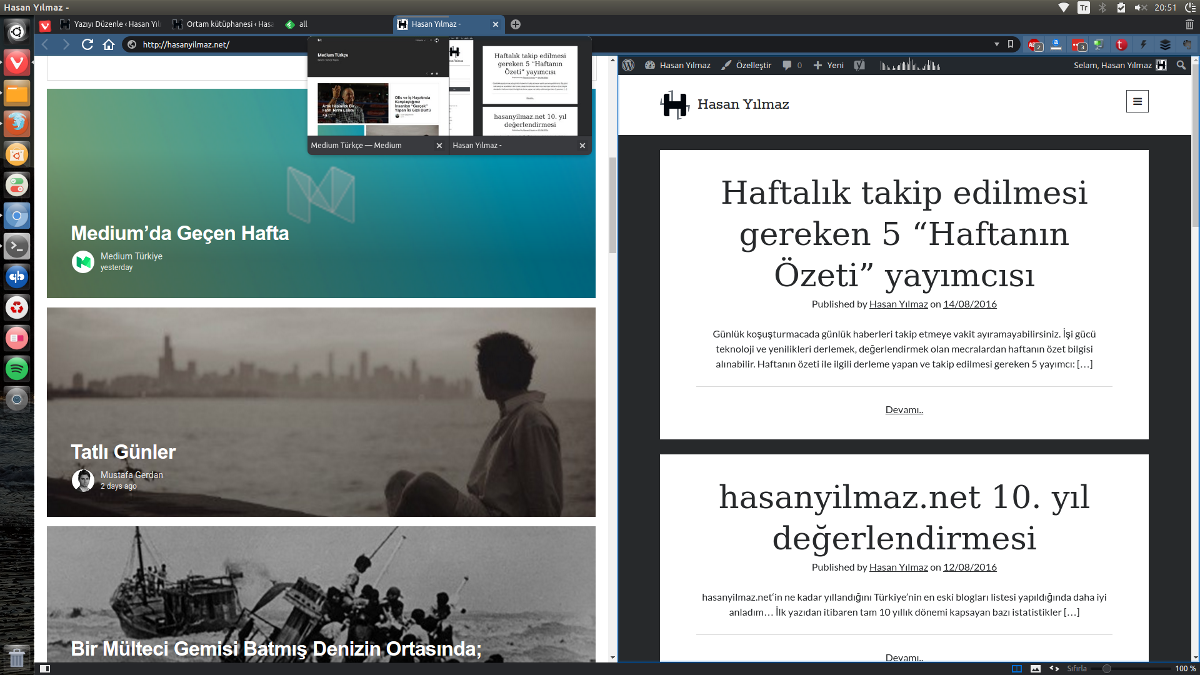Show site info globe icon in address bar
Screen dimensions: 1200x675
pyautogui.click(x=132, y=44)
